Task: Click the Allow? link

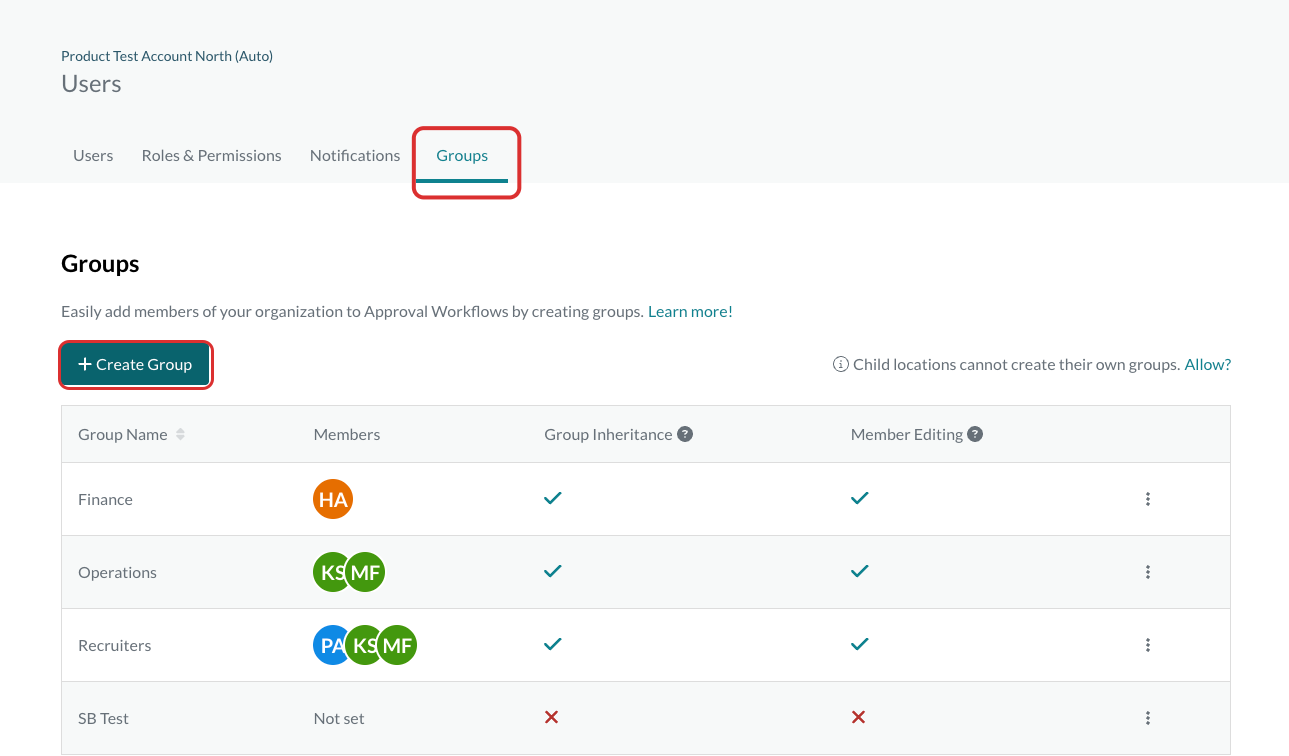Action: [1208, 364]
